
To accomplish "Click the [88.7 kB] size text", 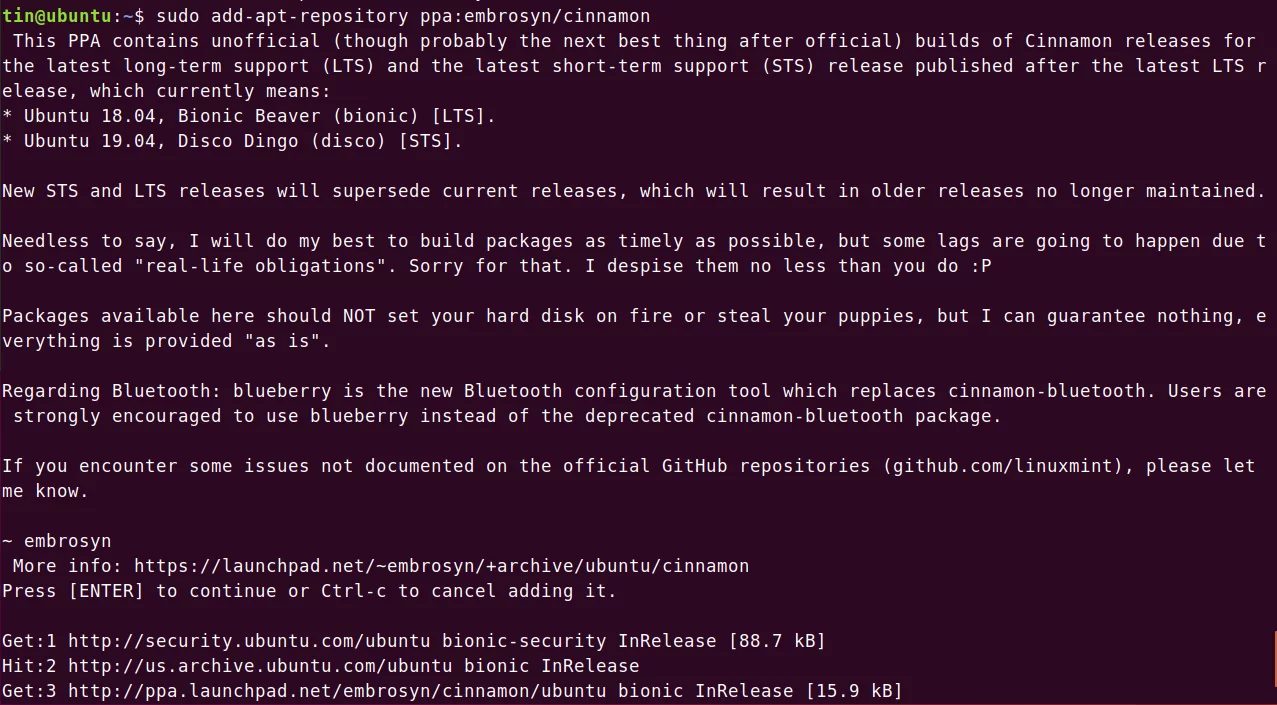I will click(777, 641).
